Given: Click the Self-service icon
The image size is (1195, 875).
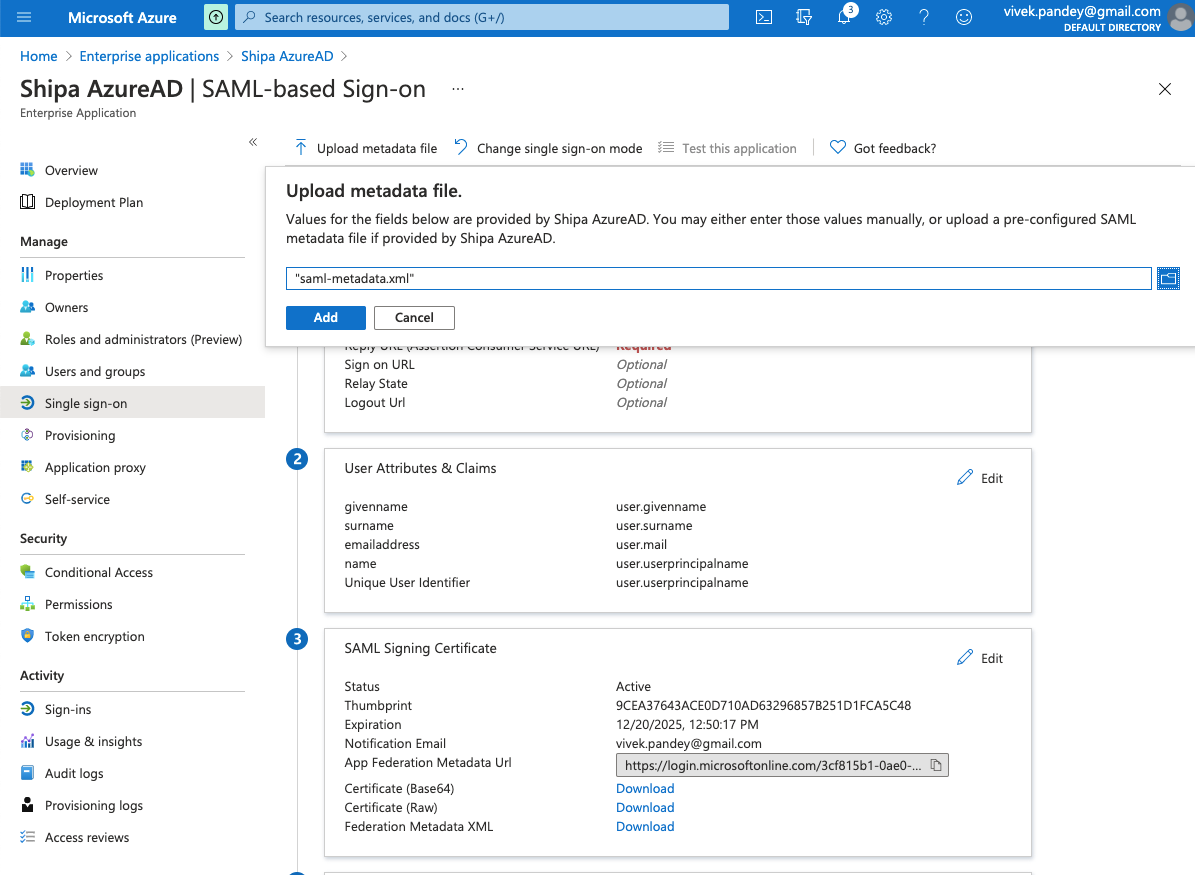Looking at the screenshot, I should (27, 498).
